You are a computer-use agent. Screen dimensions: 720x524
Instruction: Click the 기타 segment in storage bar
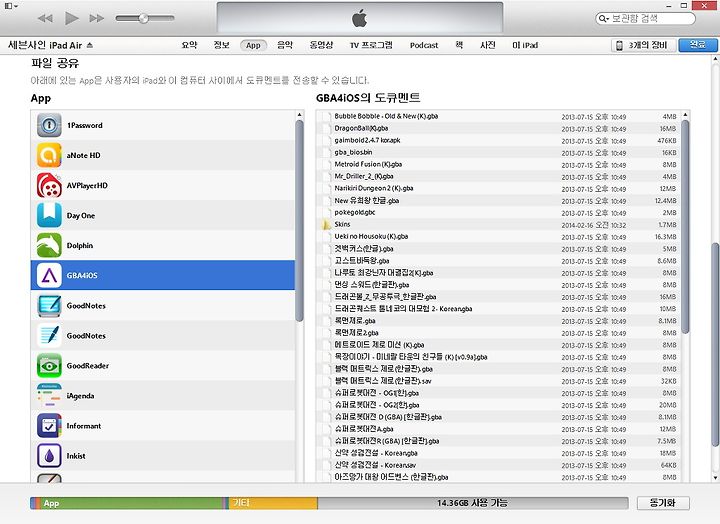(273, 503)
